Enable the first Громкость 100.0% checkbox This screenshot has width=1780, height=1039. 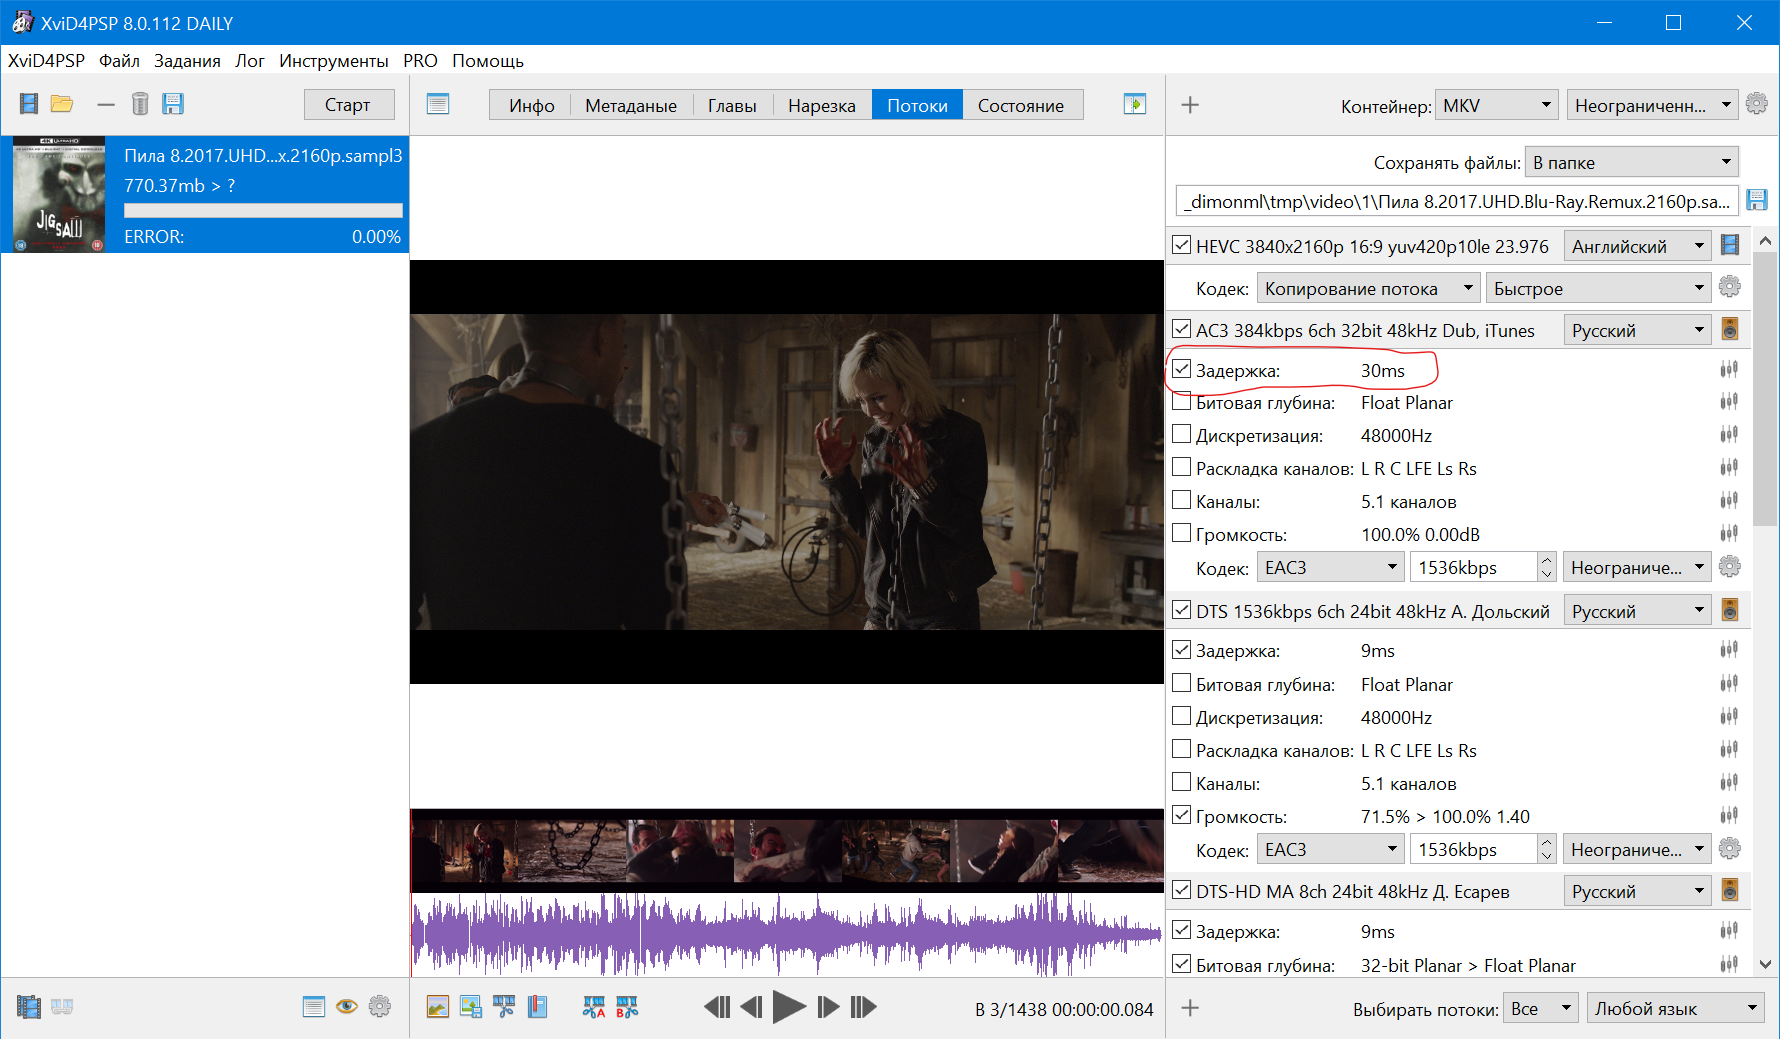point(1182,533)
